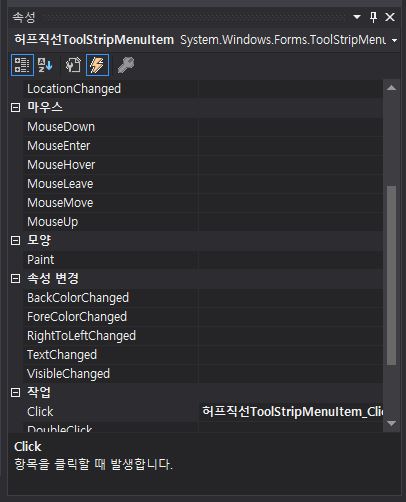Screen dimensions: 406x502
Task: Select the Paint event row
Action: pos(203,260)
